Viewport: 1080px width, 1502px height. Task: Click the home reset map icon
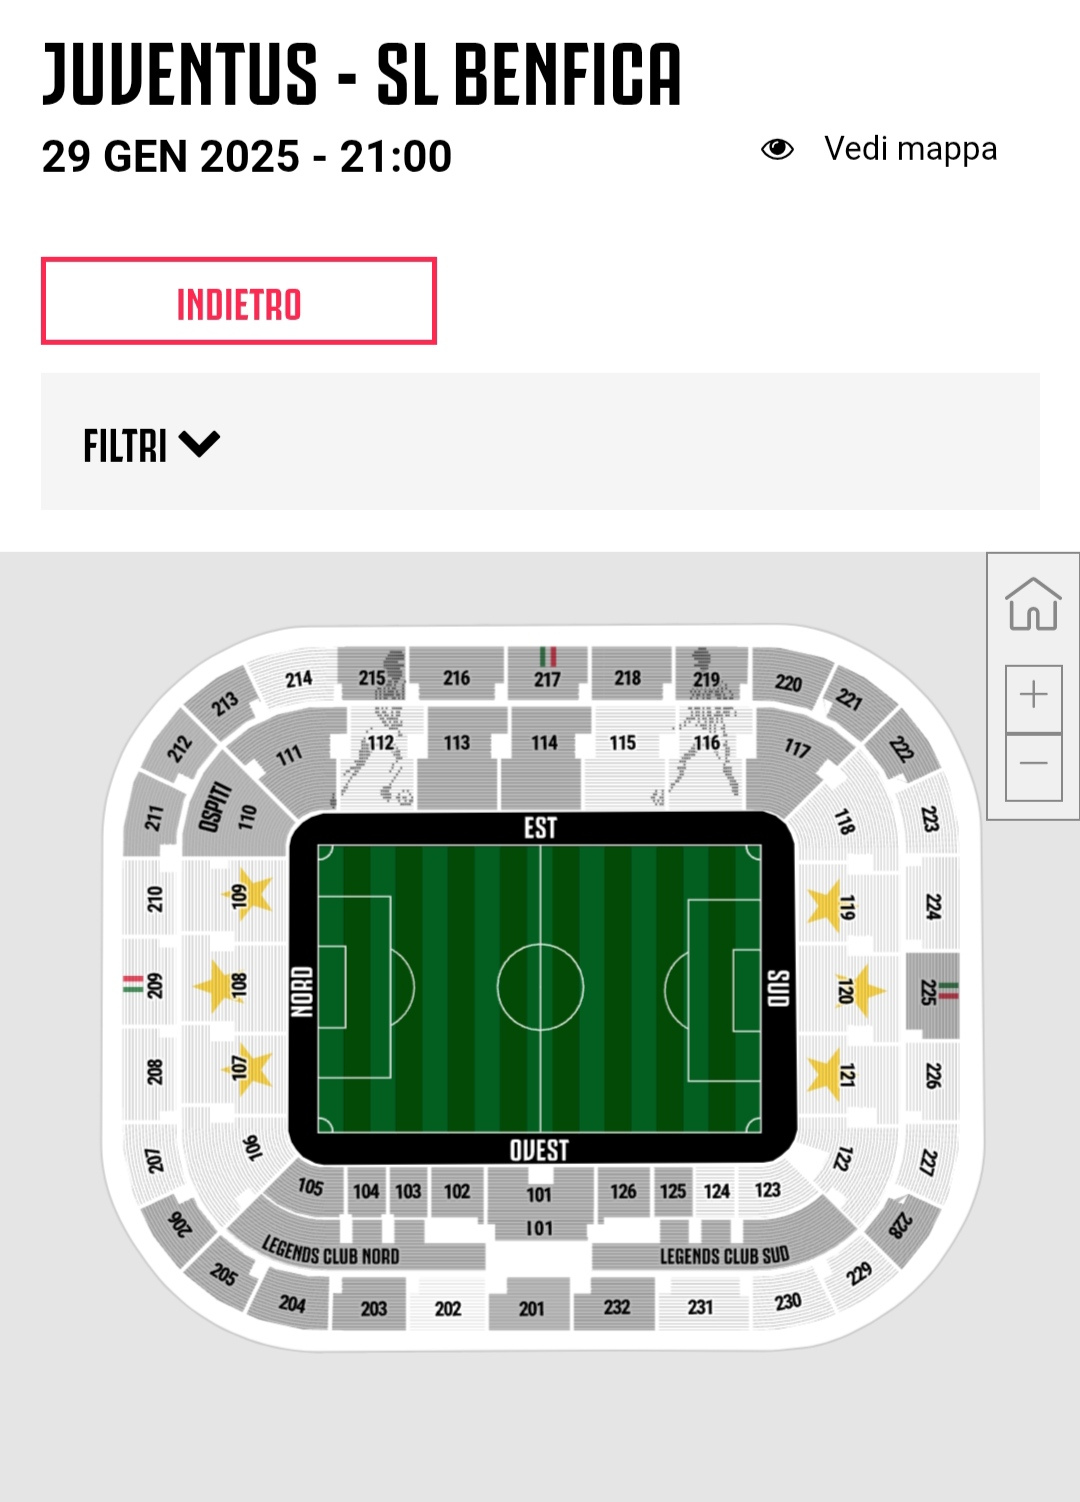pyautogui.click(x=1033, y=605)
